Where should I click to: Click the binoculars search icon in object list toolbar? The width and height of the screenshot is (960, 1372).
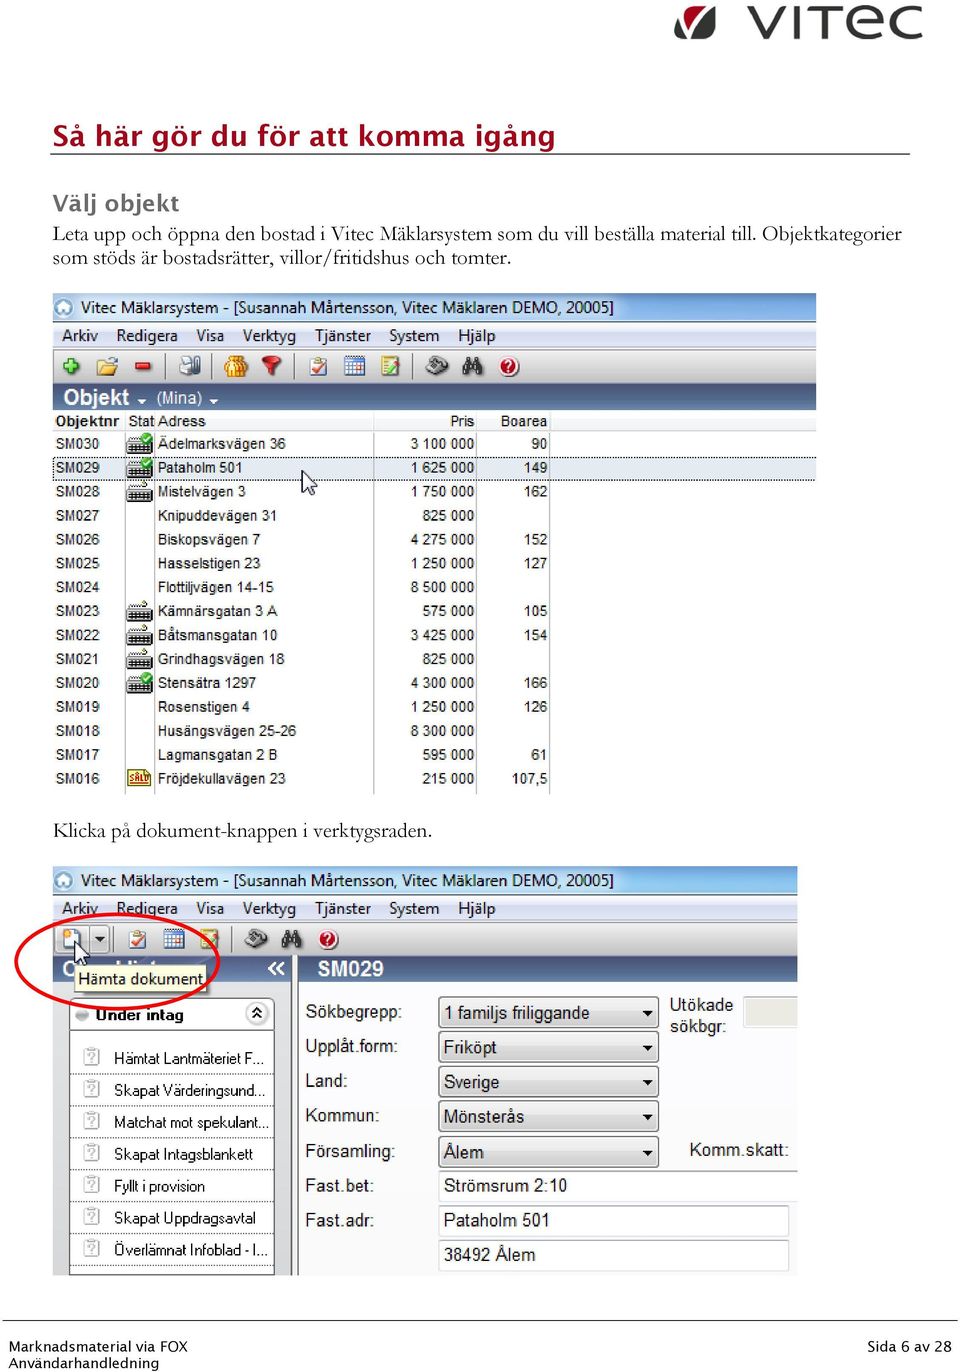click(x=473, y=366)
